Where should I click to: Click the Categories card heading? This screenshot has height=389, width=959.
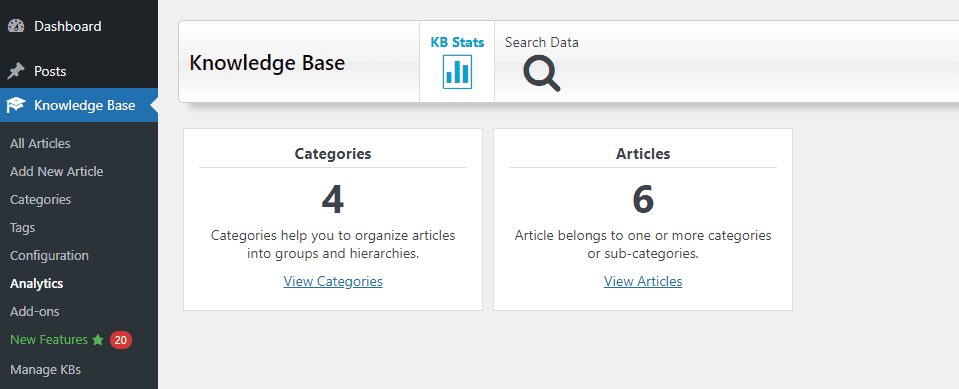[333, 154]
